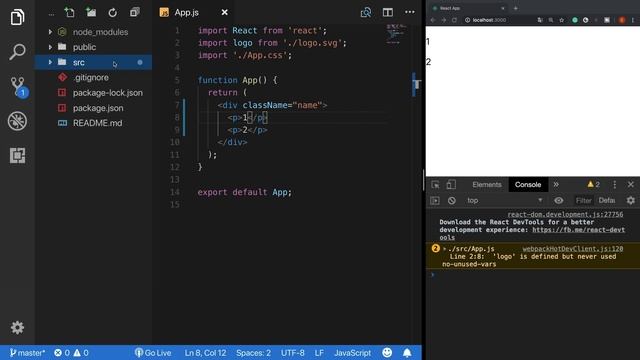Open the Explorer view in the activity bar
The image size is (640, 360).
tap(17, 17)
